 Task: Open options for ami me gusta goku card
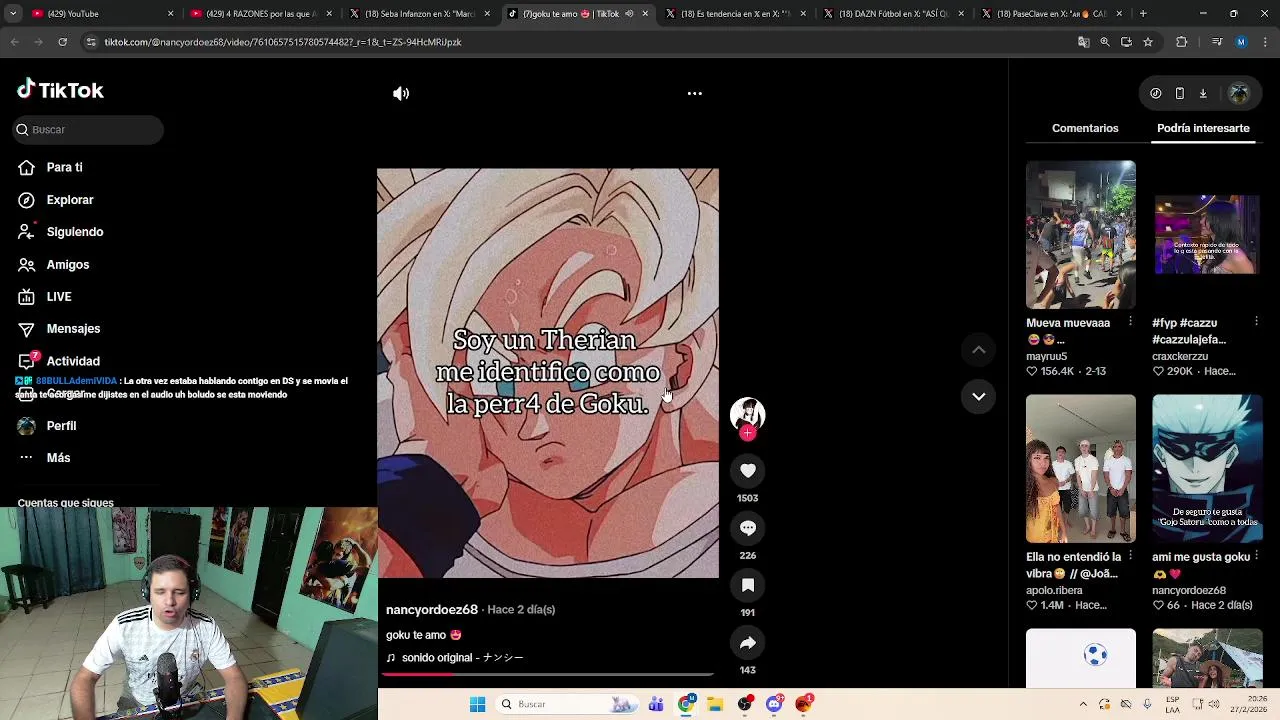pyautogui.click(x=1256, y=555)
